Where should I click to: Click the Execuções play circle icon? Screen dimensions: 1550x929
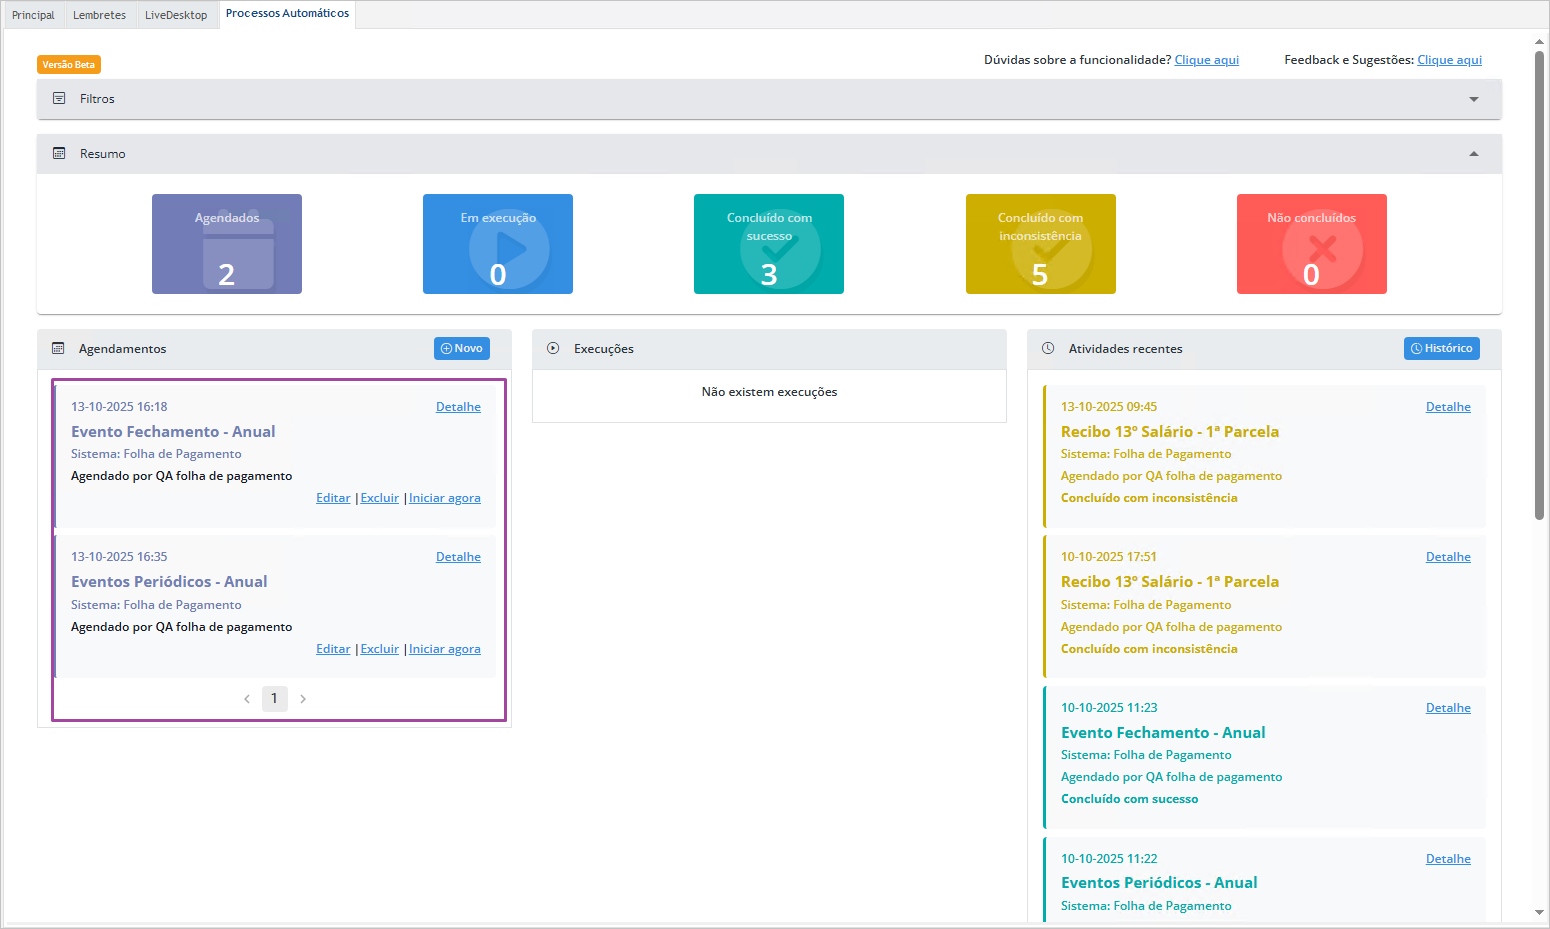tap(553, 349)
